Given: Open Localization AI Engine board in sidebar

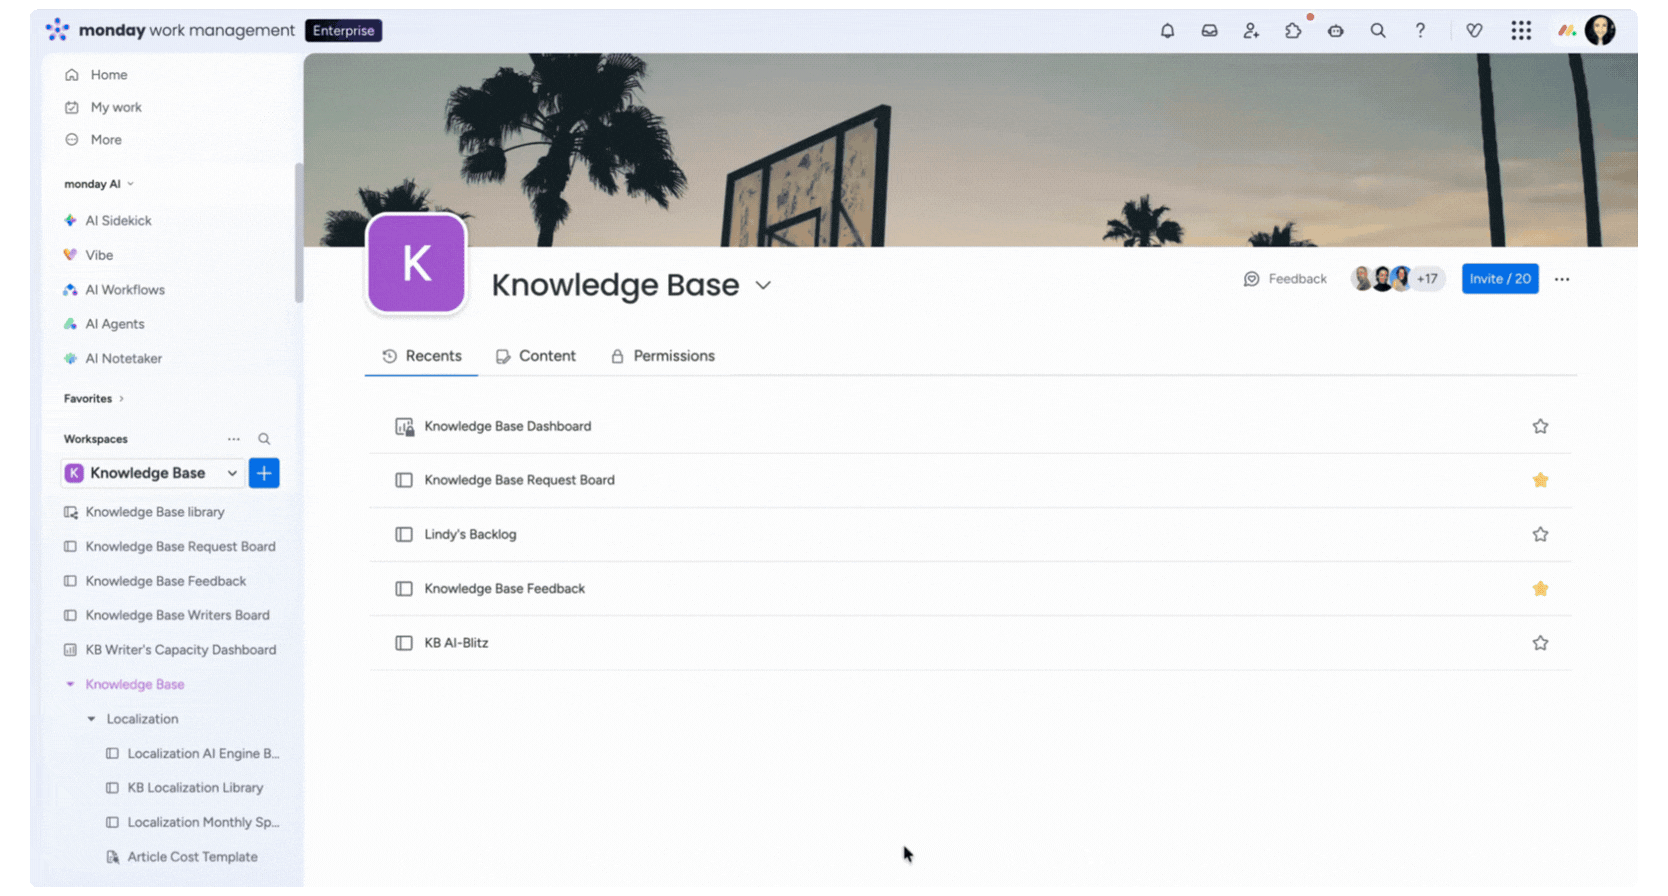Looking at the screenshot, I should pyautogui.click(x=203, y=754).
